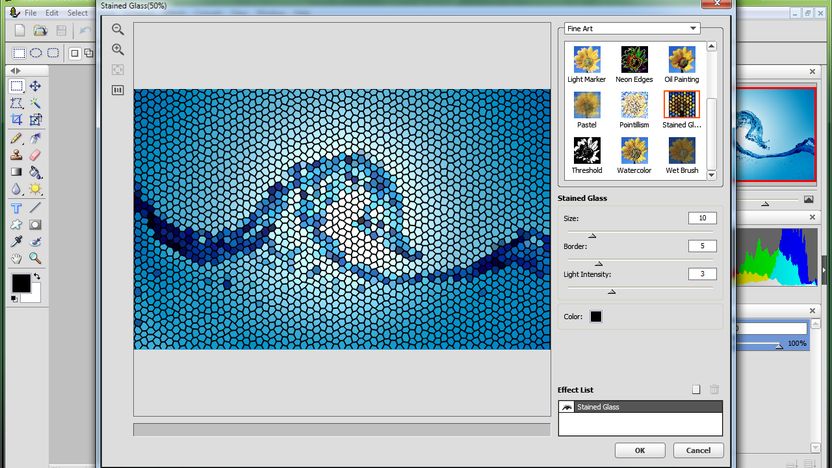Click the effects list scroll down arrow
This screenshot has height=468, width=832.
[712, 175]
